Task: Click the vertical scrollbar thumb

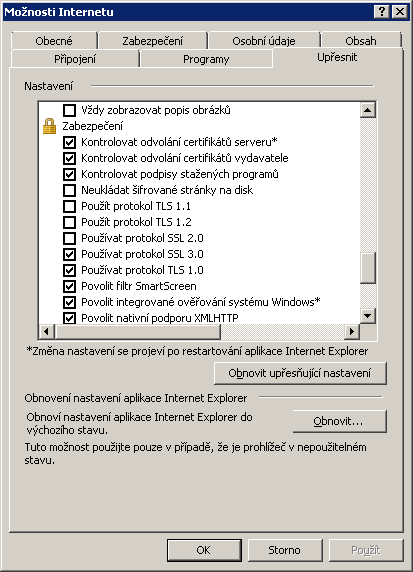Action: pos(368,267)
